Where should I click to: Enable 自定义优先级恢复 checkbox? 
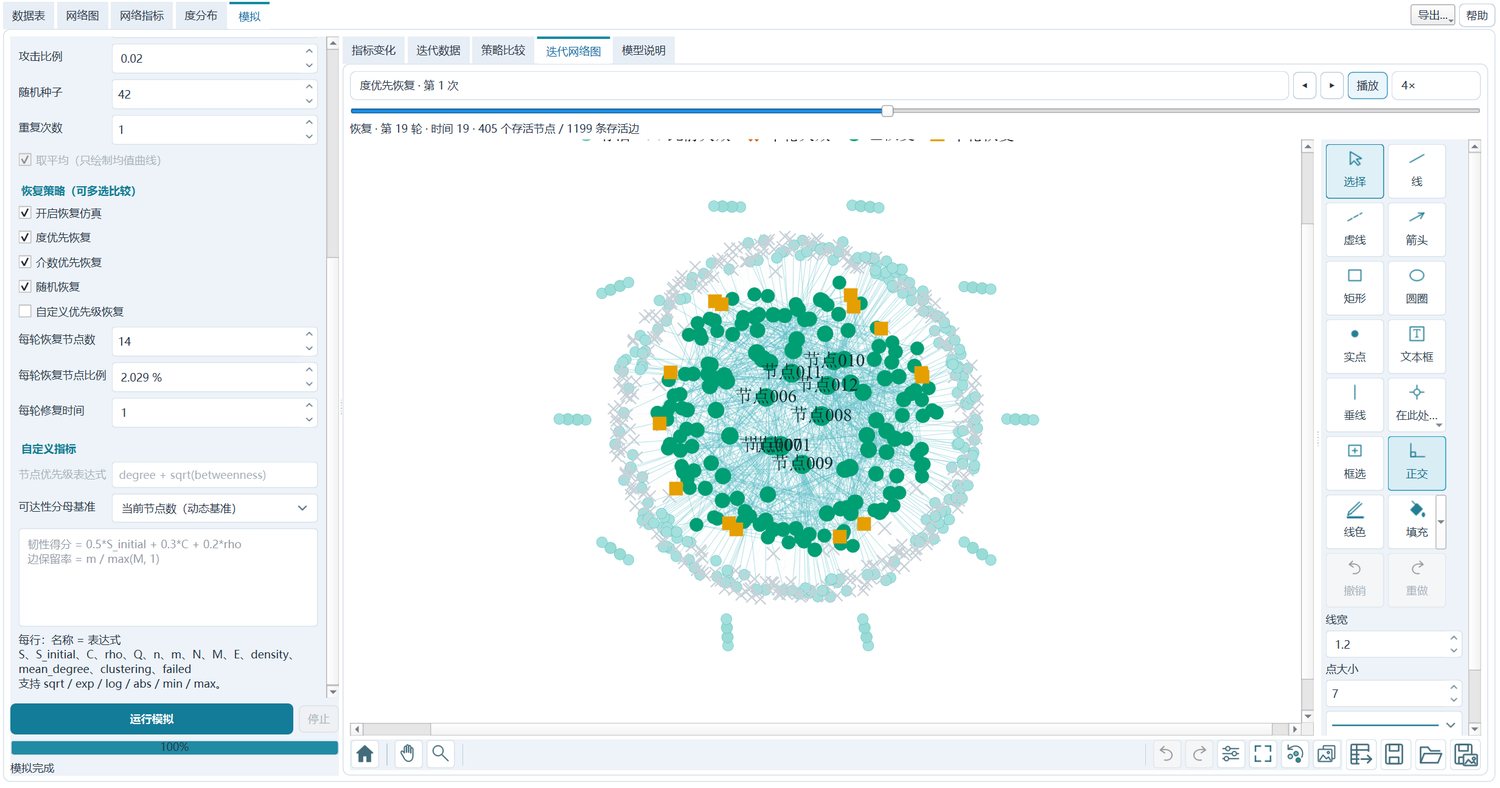pos(71,311)
